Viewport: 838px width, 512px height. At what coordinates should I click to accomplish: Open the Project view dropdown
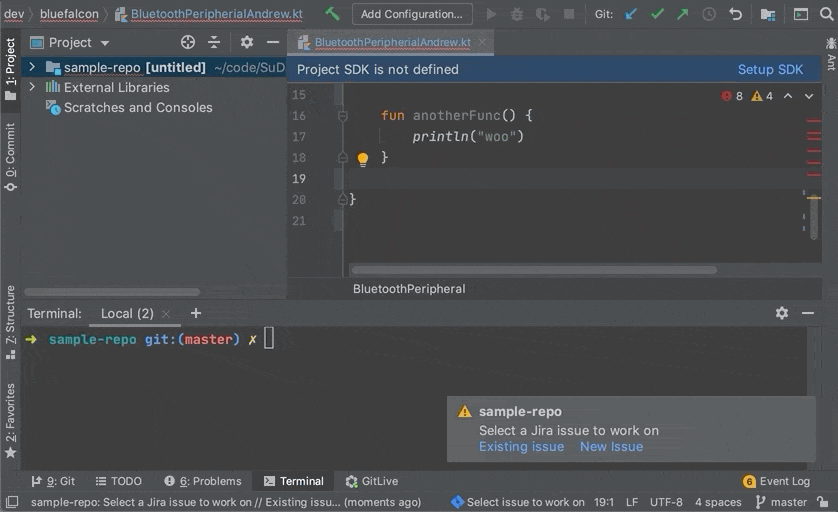pos(105,43)
